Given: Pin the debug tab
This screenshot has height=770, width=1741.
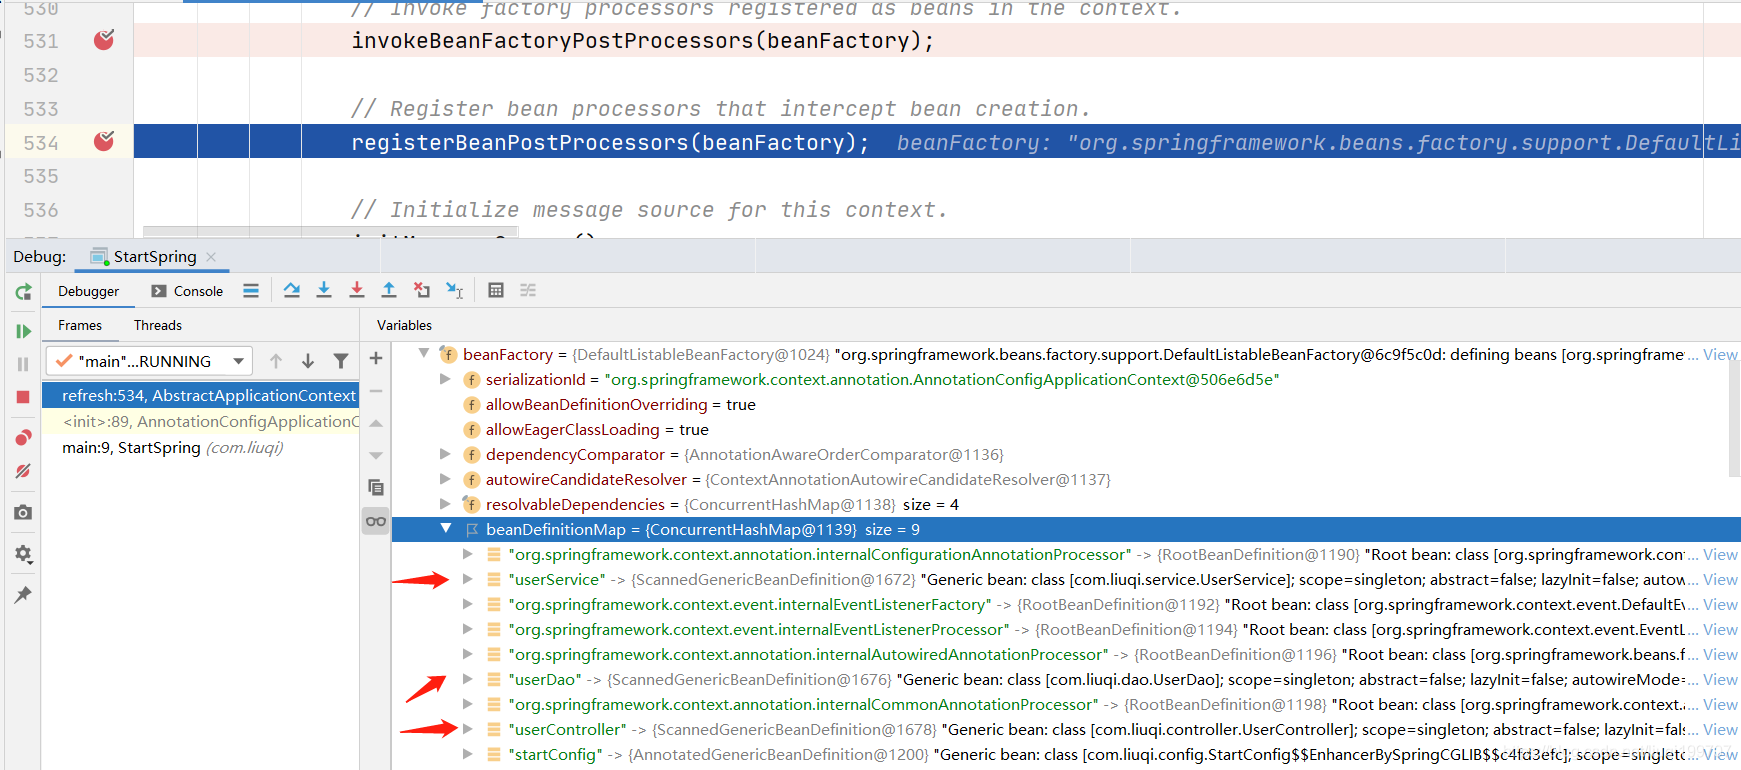Looking at the screenshot, I should click(x=23, y=595).
